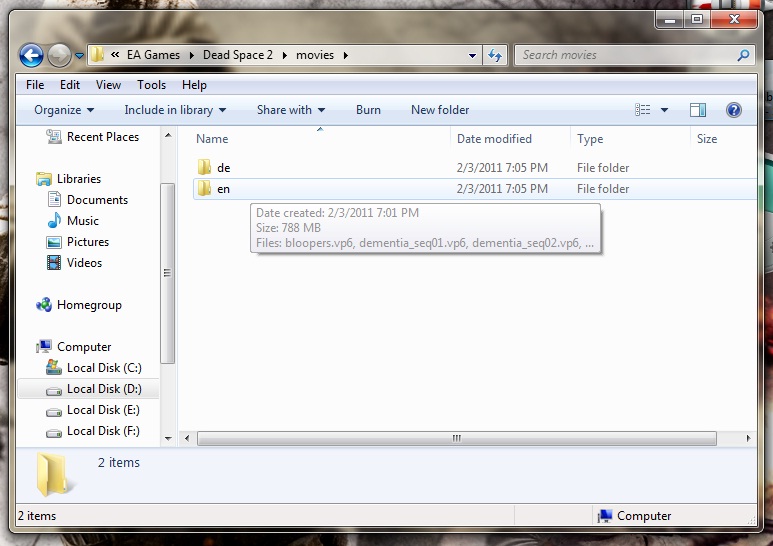Click the Local Disk (D:) drive icon
The height and width of the screenshot is (546, 773).
54,391
